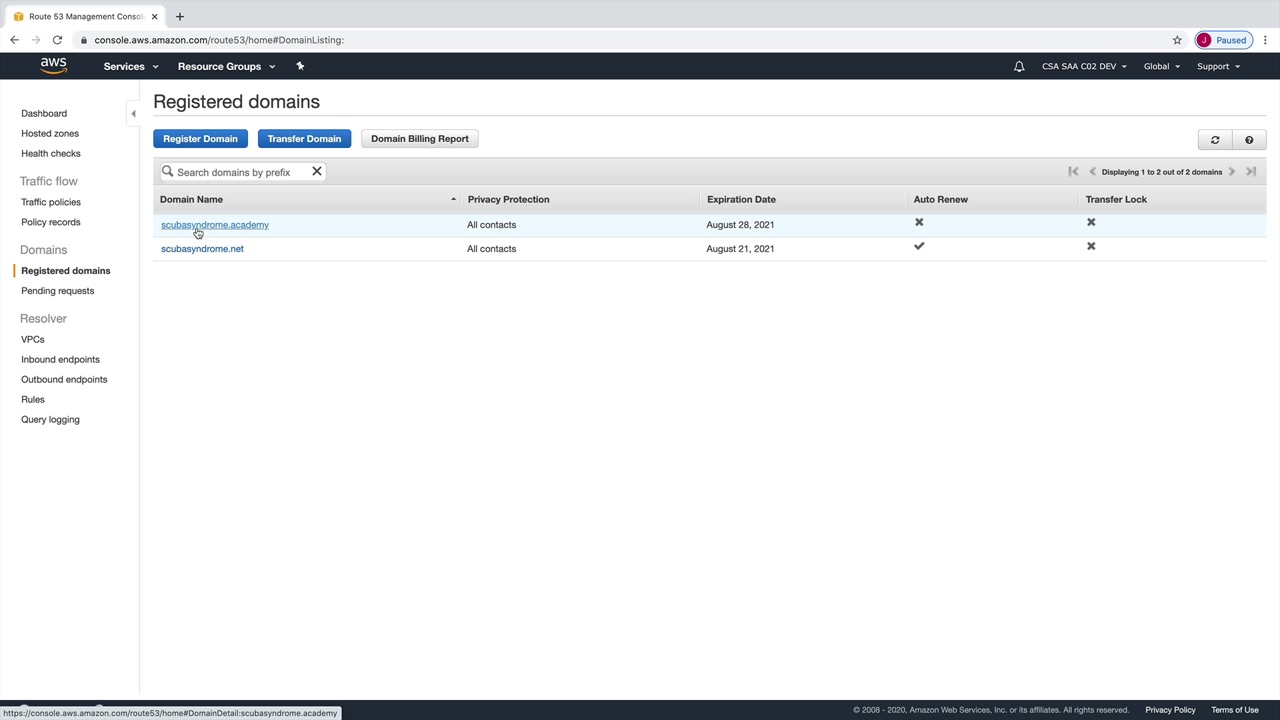Click the browser back arrow

[x=14, y=40]
